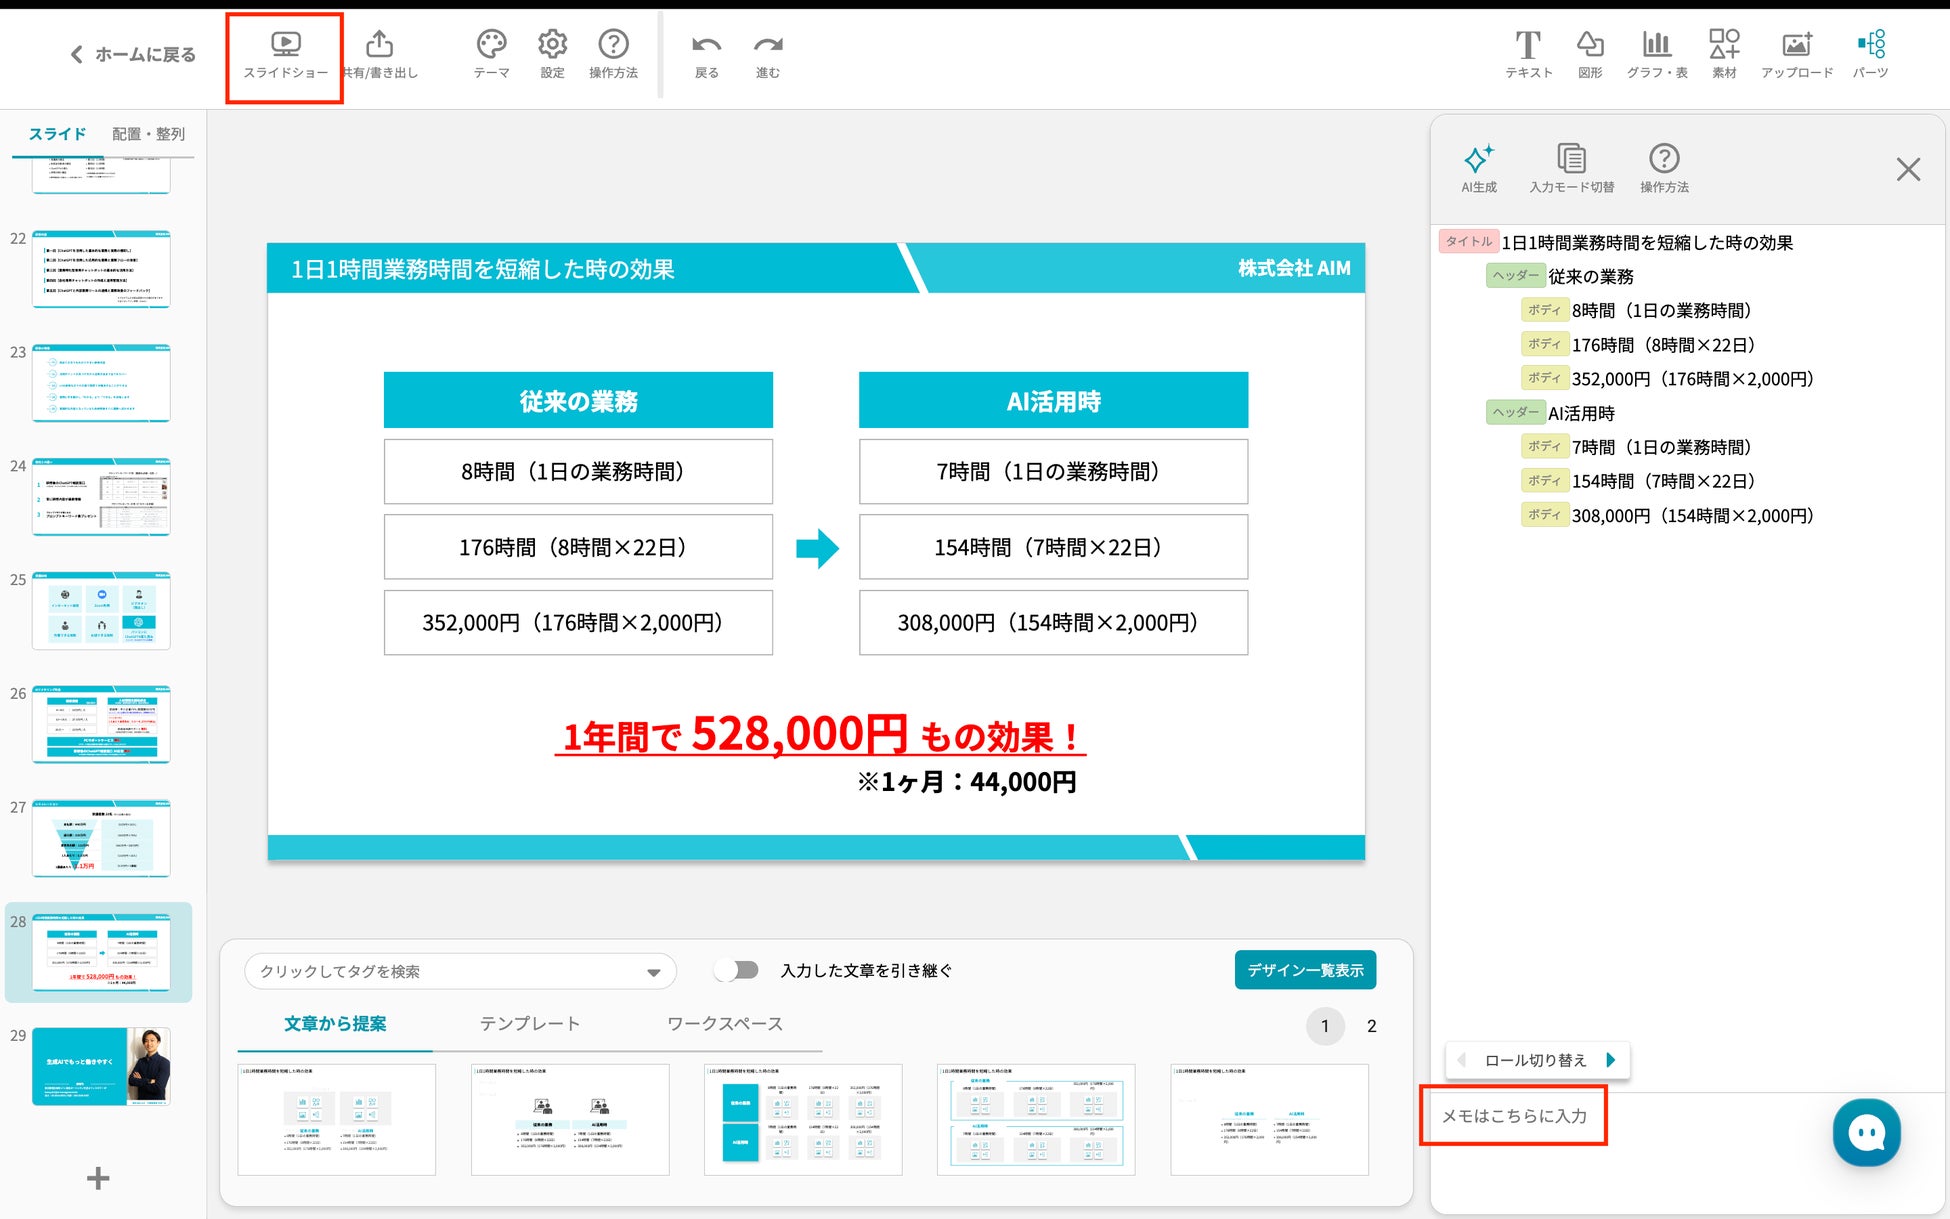
Task: Go back via ホームに戻る link
Action: (x=133, y=55)
